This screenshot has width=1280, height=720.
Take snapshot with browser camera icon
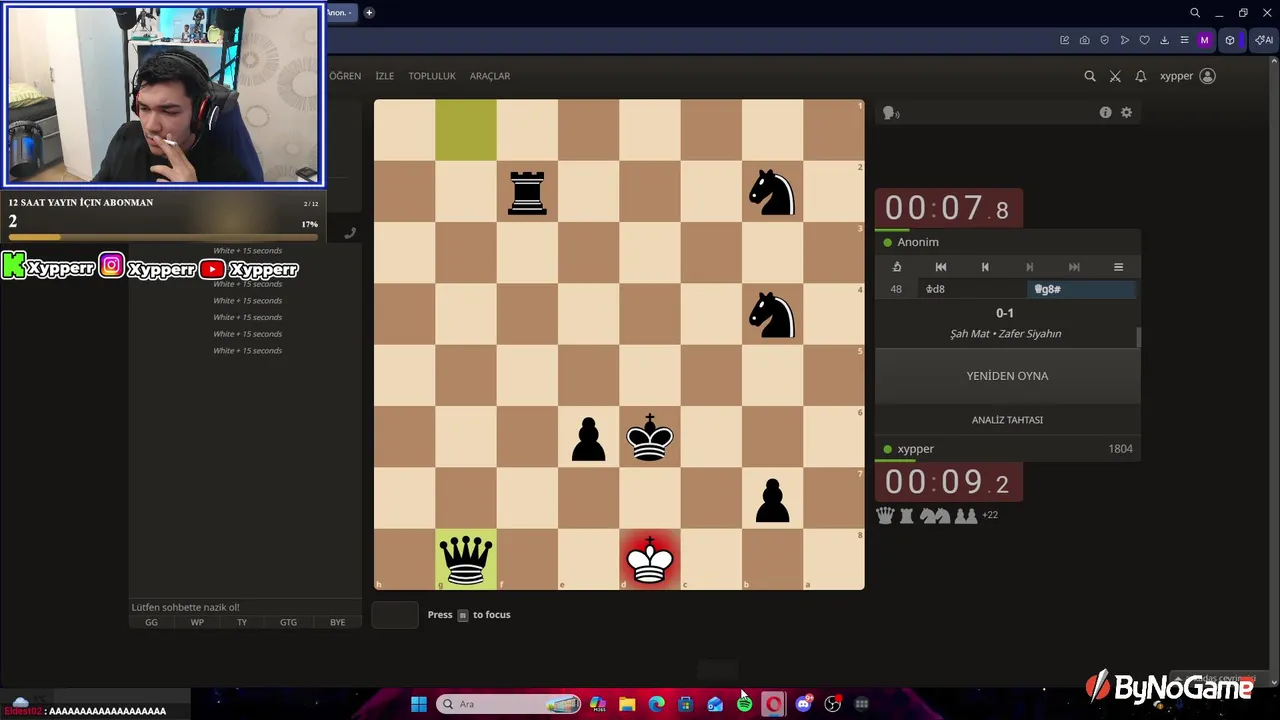[1085, 40]
